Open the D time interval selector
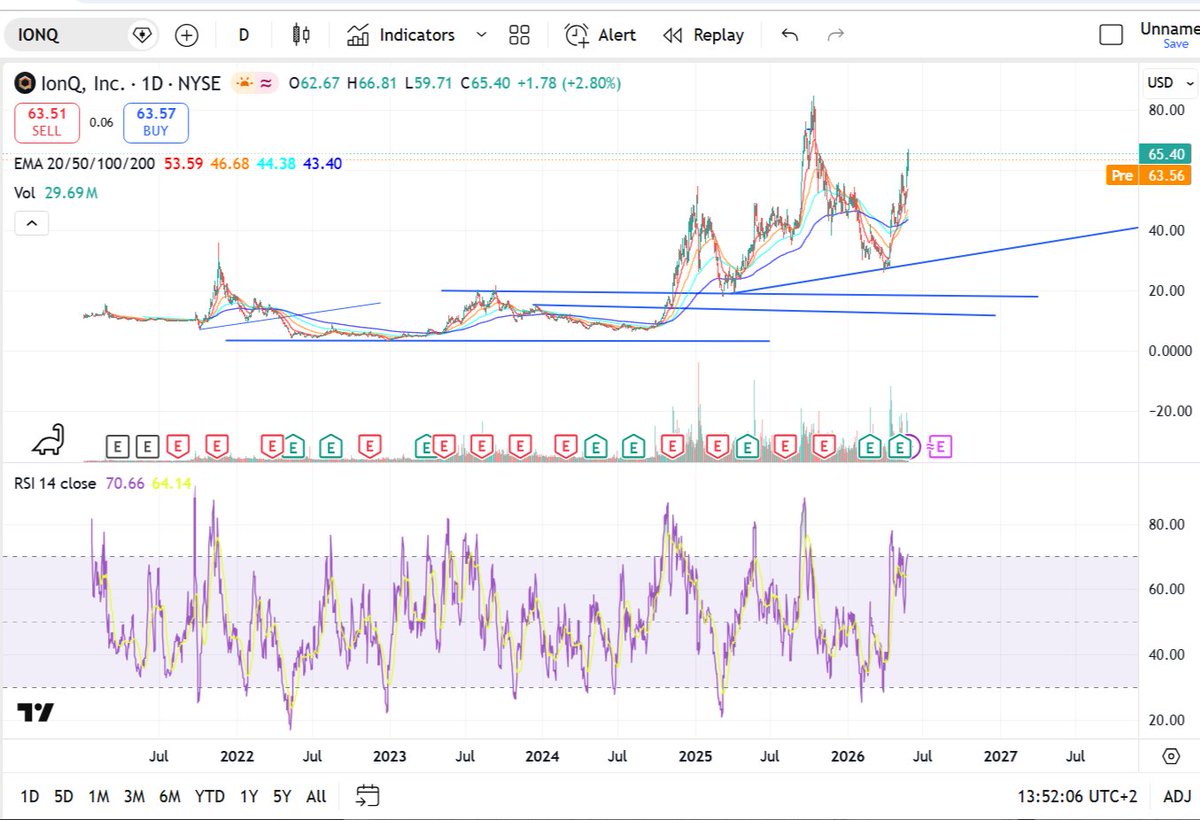1200x820 pixels. pos(244,35)
